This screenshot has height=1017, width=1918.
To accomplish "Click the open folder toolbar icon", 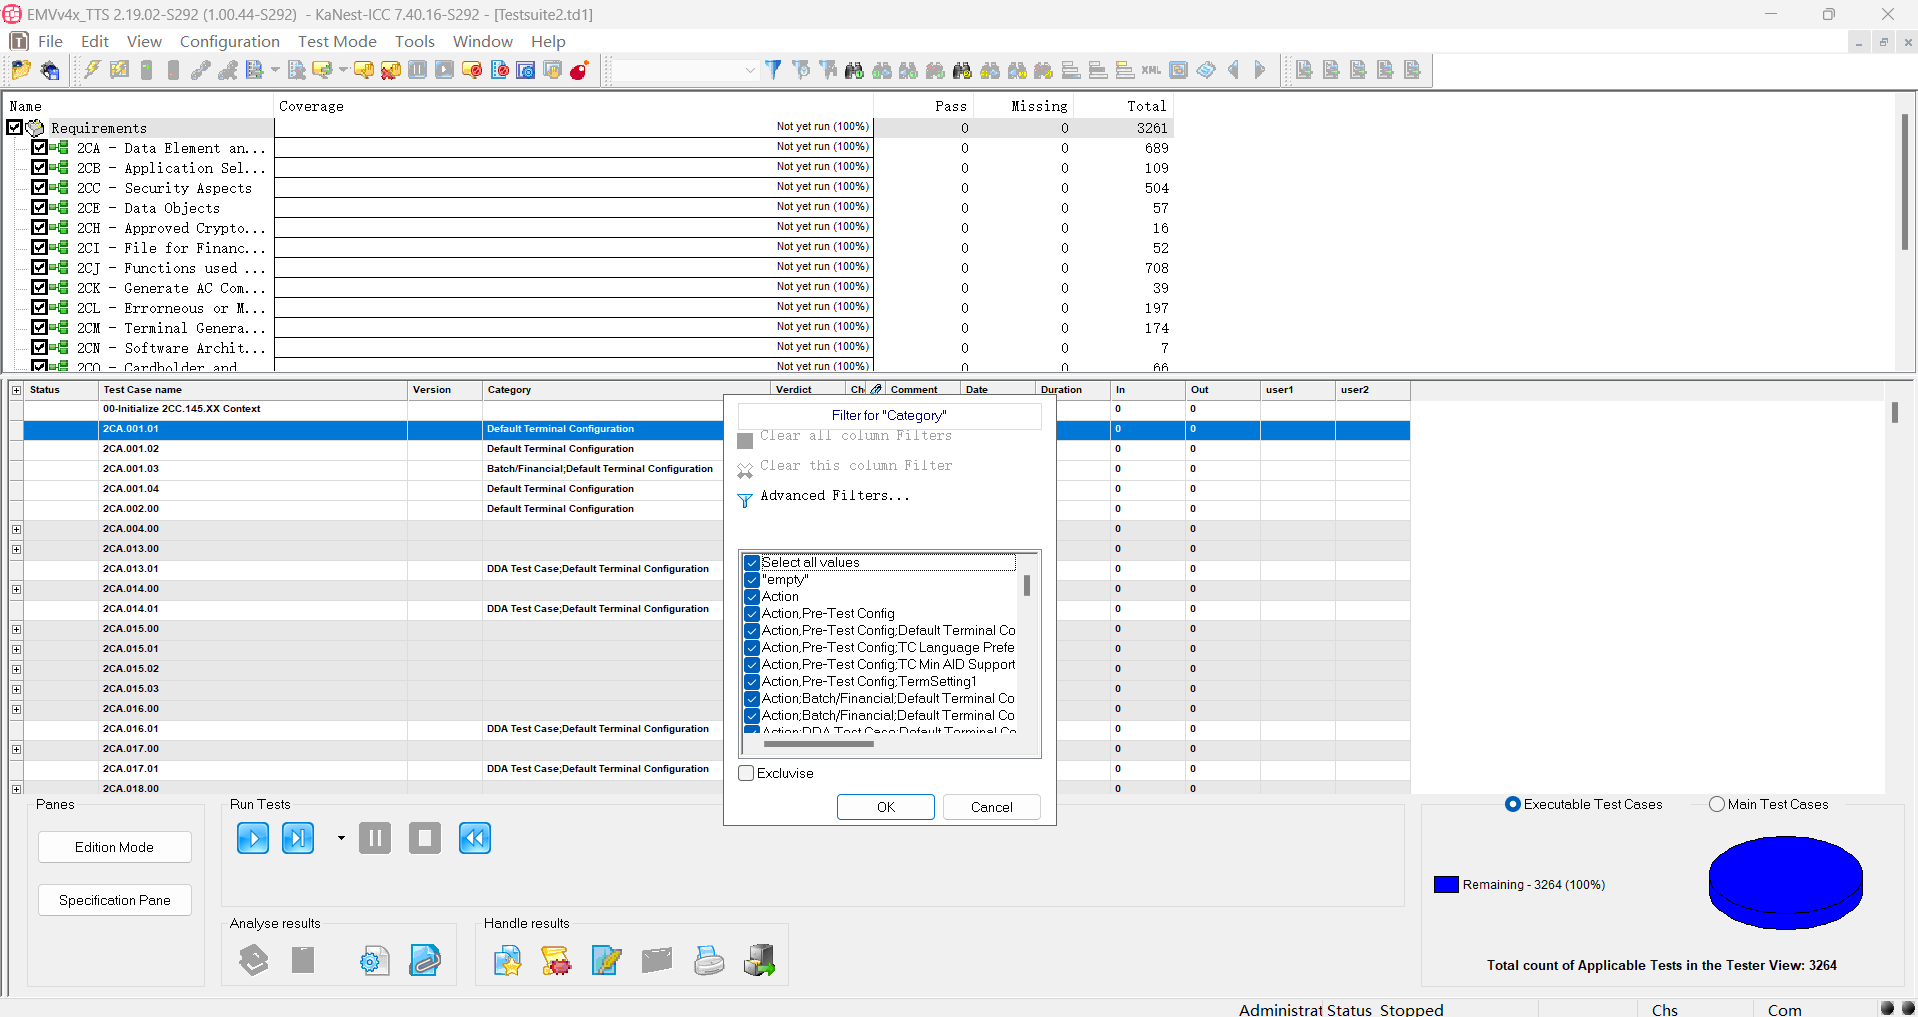I will pyautogui.click(x=20, y=70).
